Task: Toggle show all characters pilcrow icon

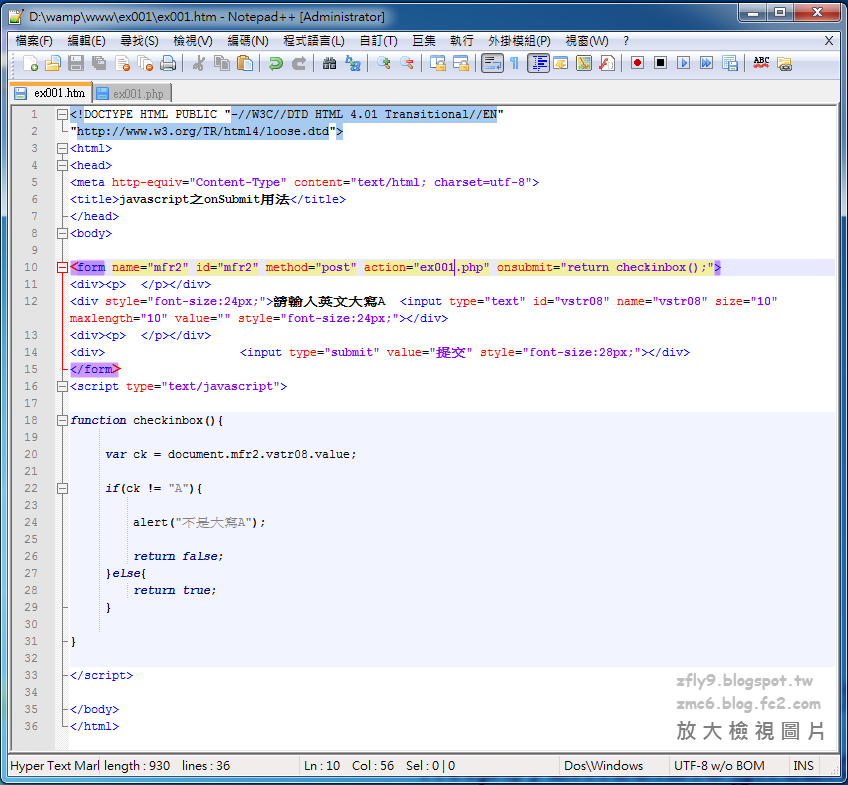Action: click(x=514, y=63)
